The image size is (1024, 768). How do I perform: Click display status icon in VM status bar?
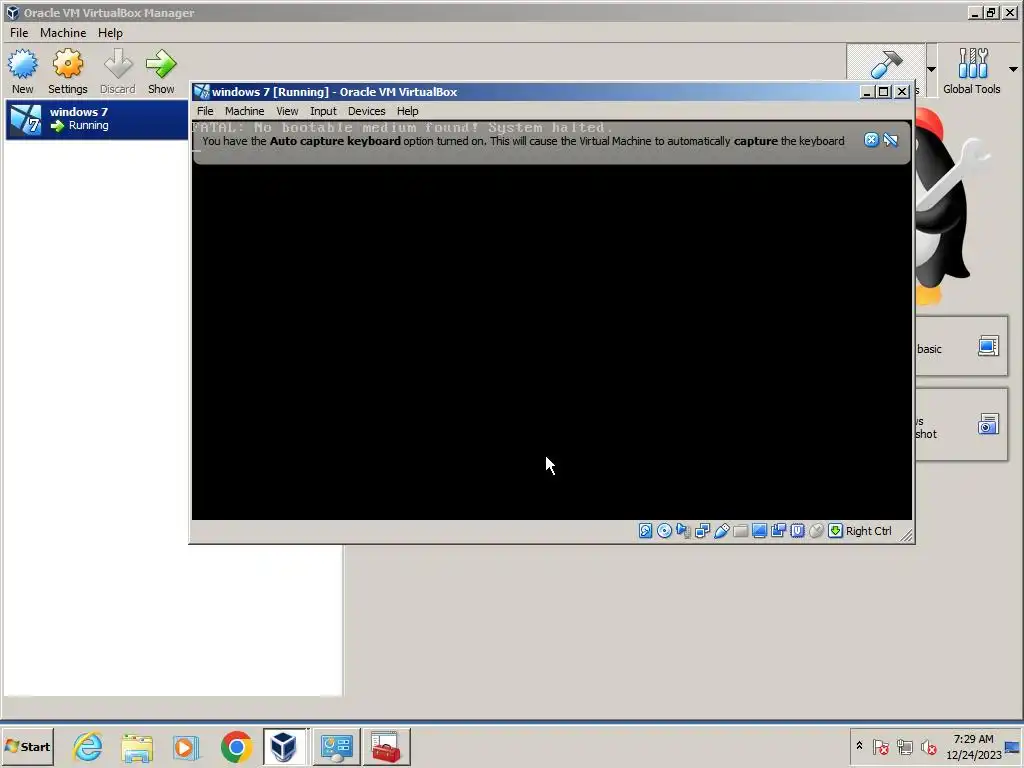point(759,531)
